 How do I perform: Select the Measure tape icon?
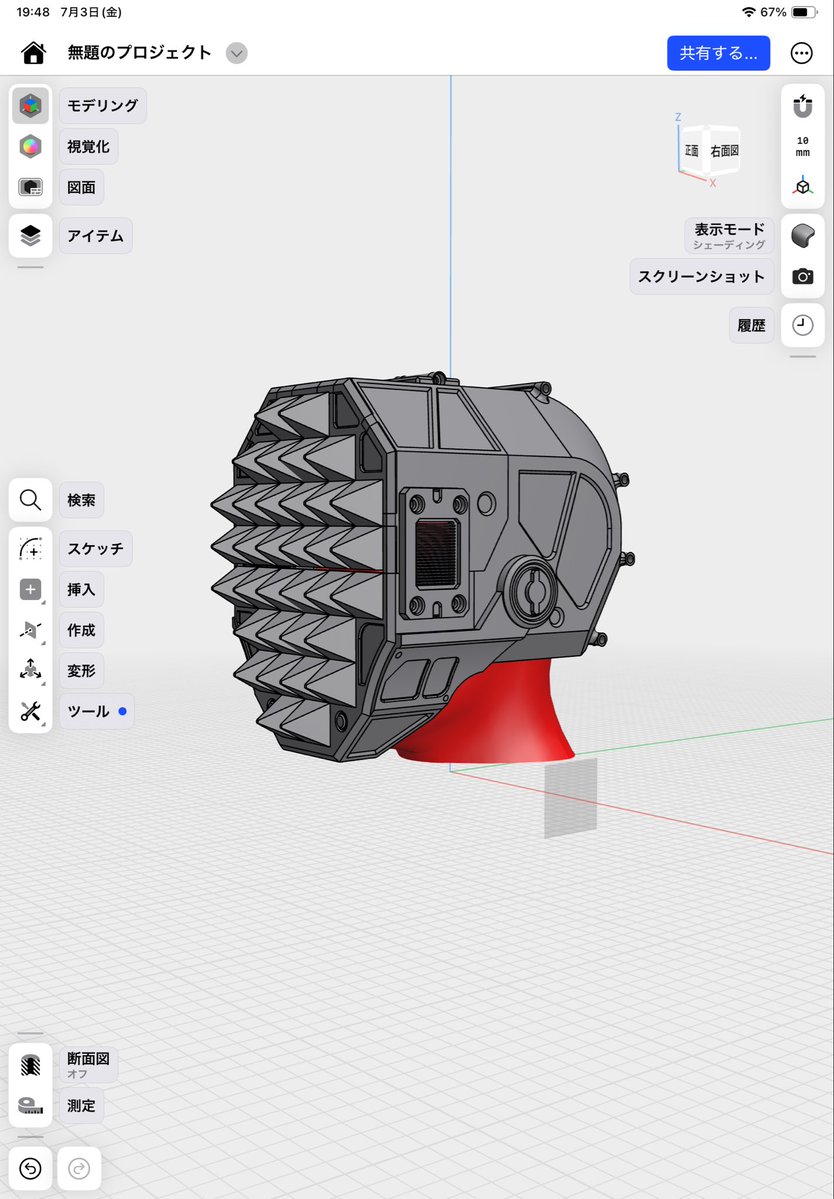click(31, 1105)
